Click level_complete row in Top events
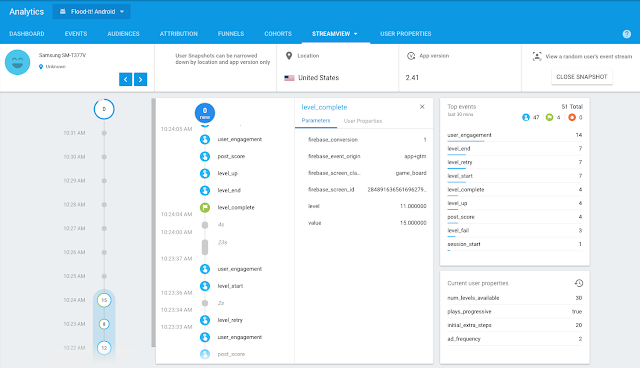This screenshot has height=368, width=640. 515,190
